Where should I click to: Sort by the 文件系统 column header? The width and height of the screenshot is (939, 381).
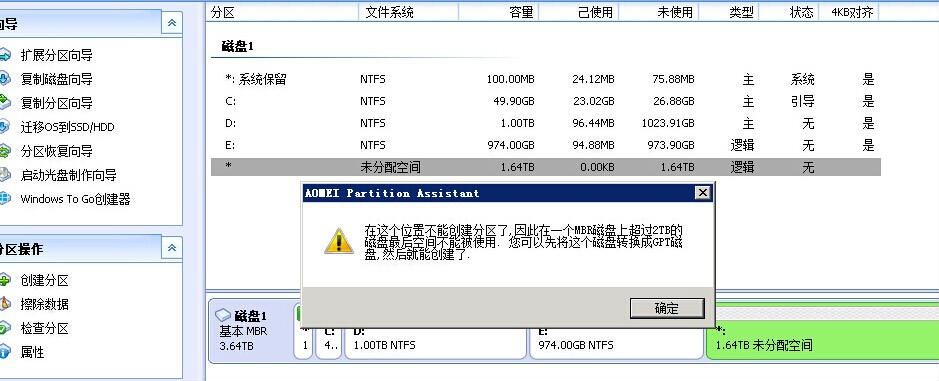408,12
